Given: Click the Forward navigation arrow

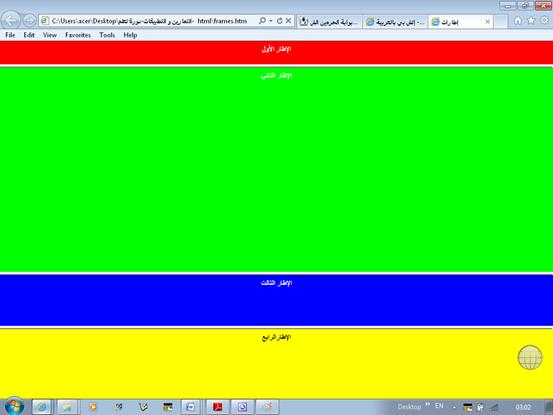Looking at the screenshot, I should pyautogui.click(x=30, y=21).
